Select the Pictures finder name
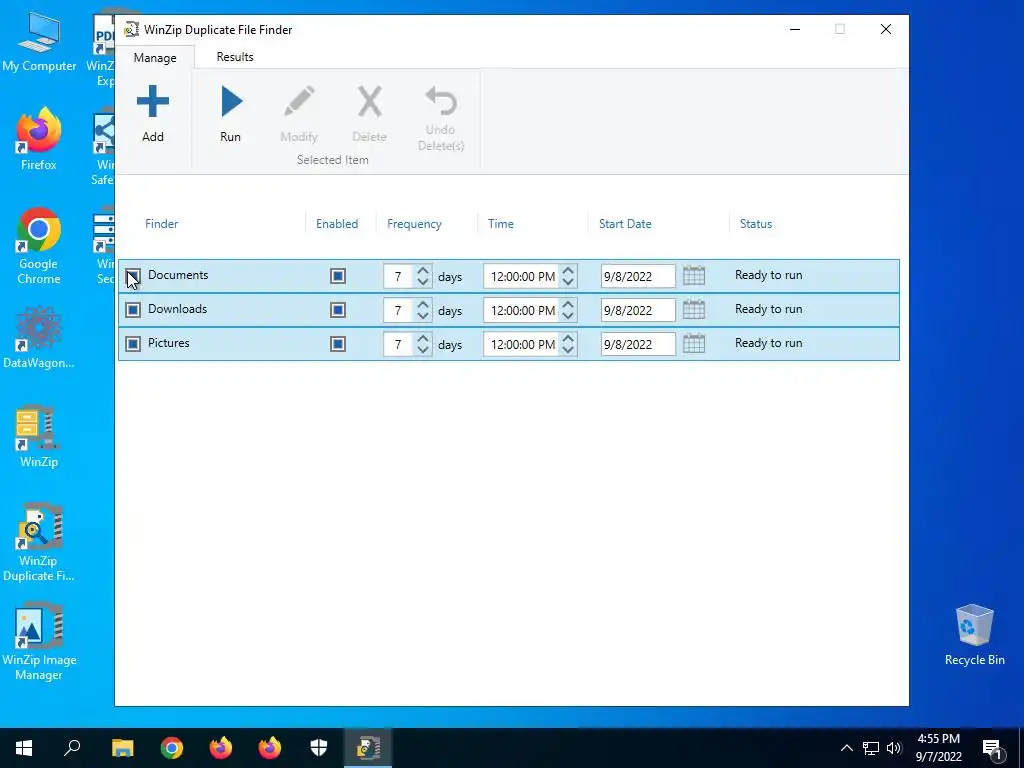1024x768 pixels. [168, 343]
